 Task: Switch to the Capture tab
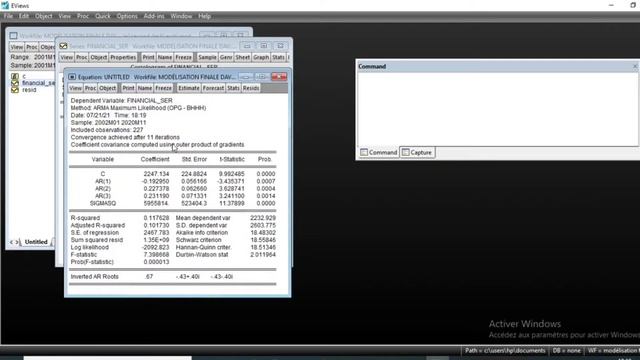click(x=417, y=152)
